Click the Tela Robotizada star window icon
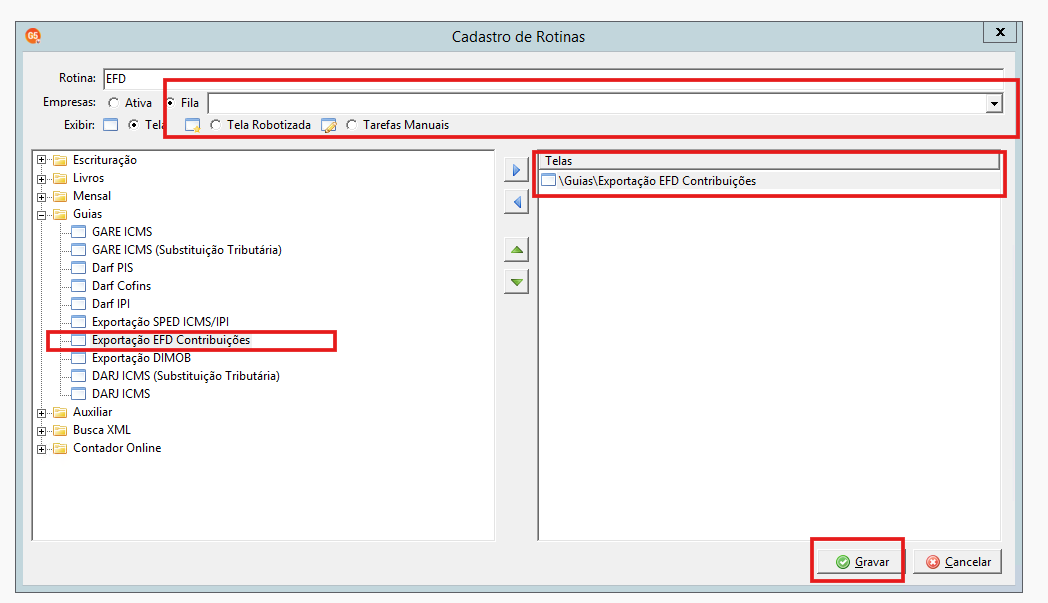Viewport: 1048px width, 603px height. (192, 126)
